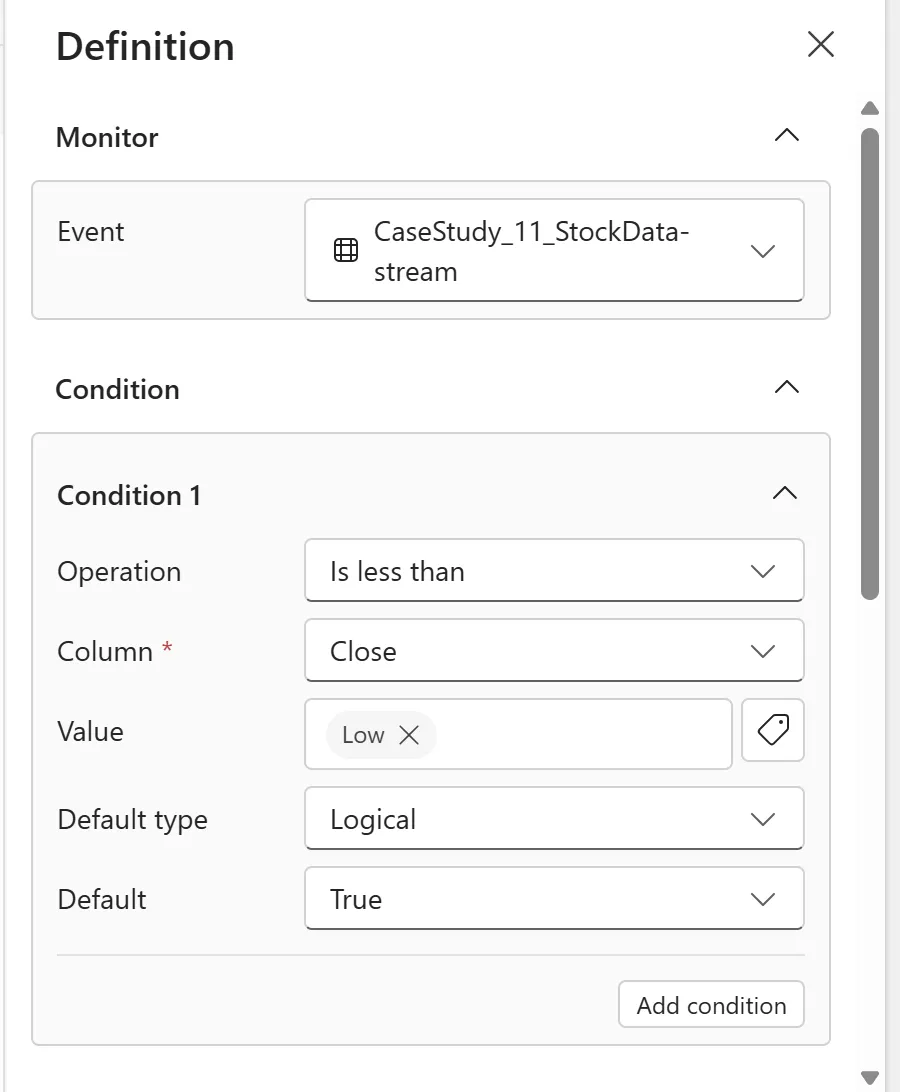The width and height of the screenshot is (900, 1092).
Task: Click the tag icon next to Value field
Action: (x=773, y=731)
